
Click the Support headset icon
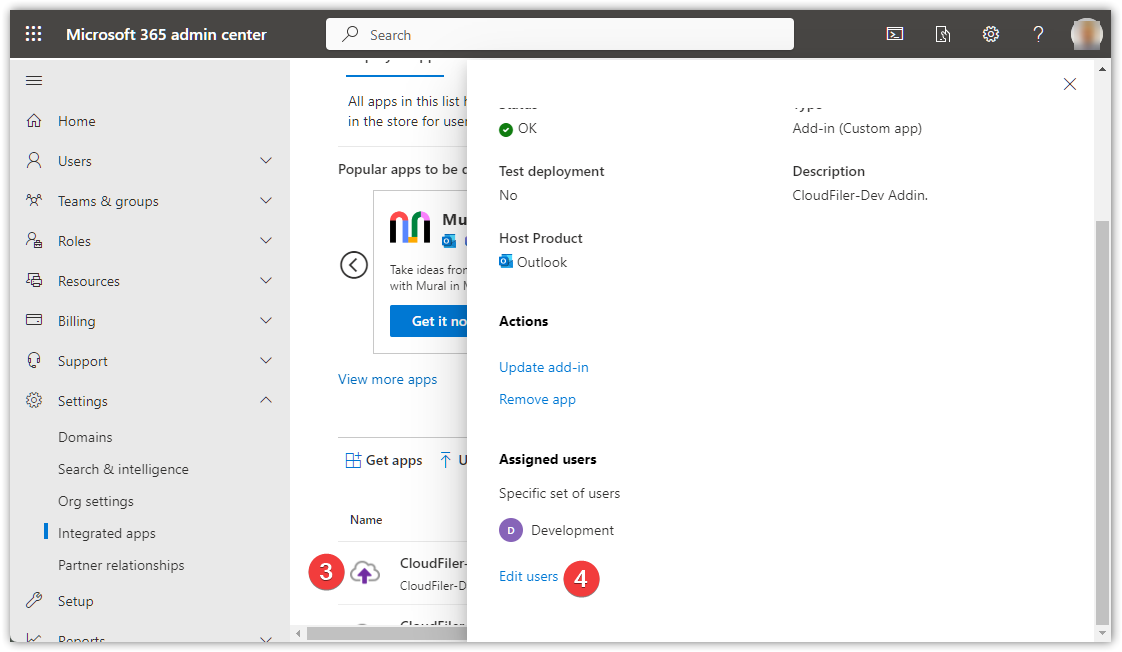tap(34, 360)
